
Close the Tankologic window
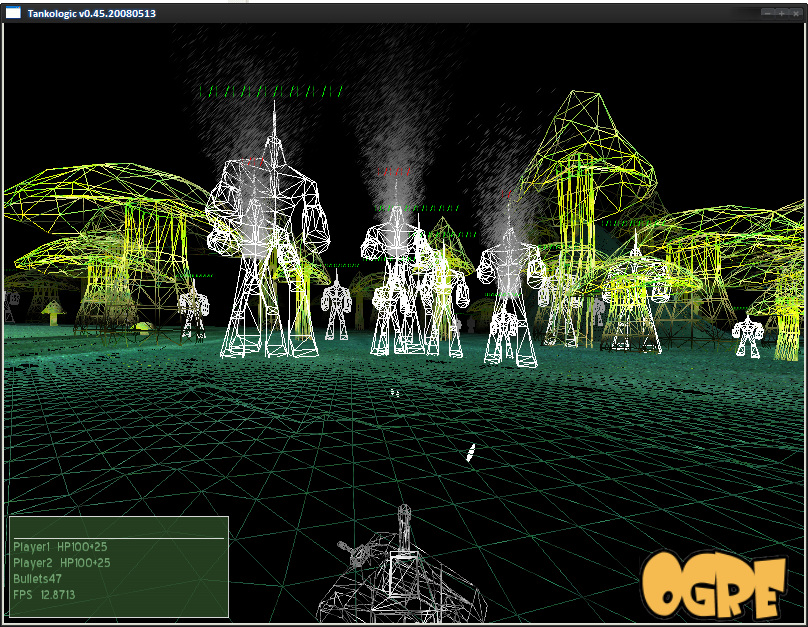click(x=796, y=13)
